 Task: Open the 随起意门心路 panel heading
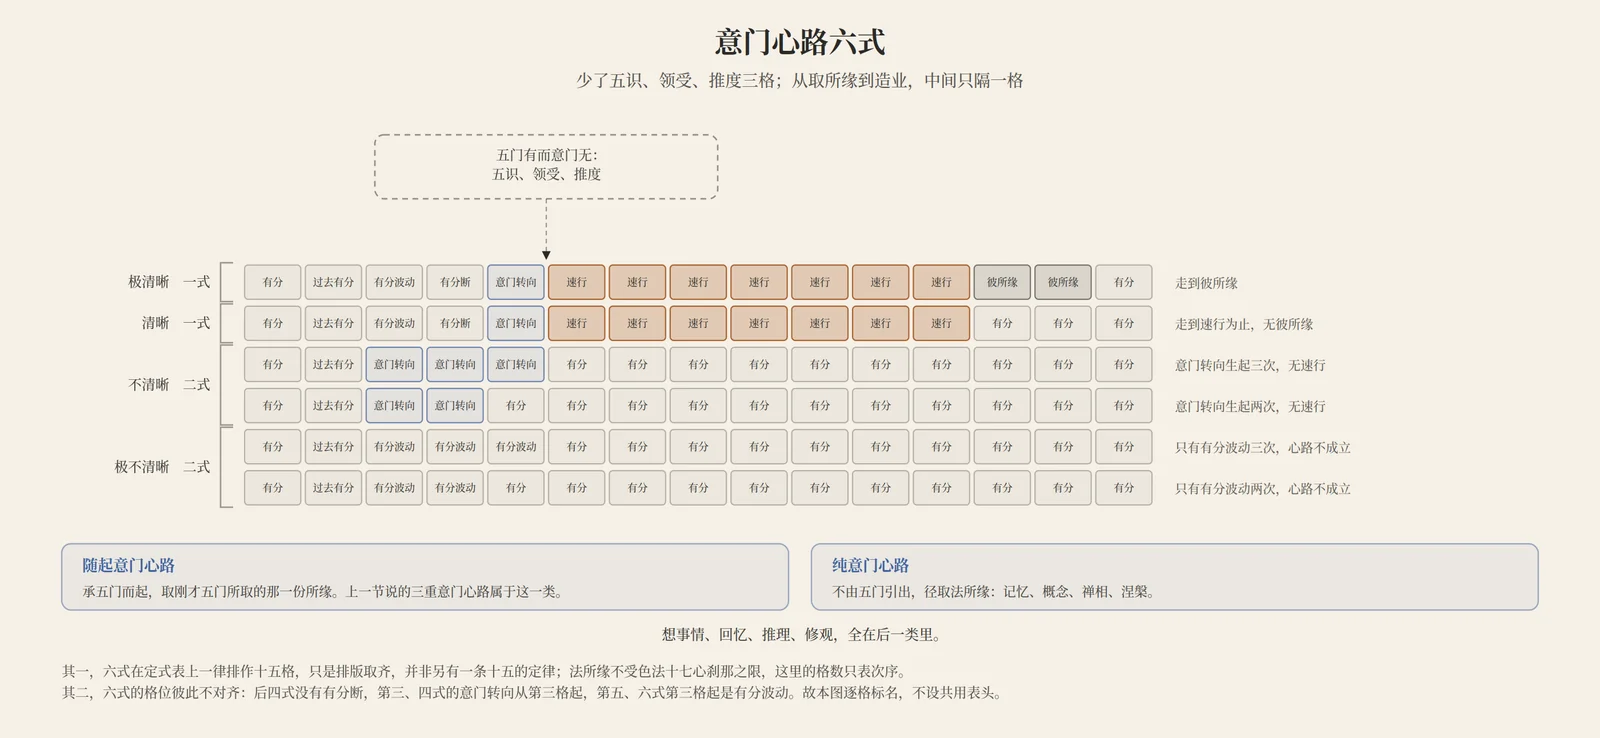(129, 565)
